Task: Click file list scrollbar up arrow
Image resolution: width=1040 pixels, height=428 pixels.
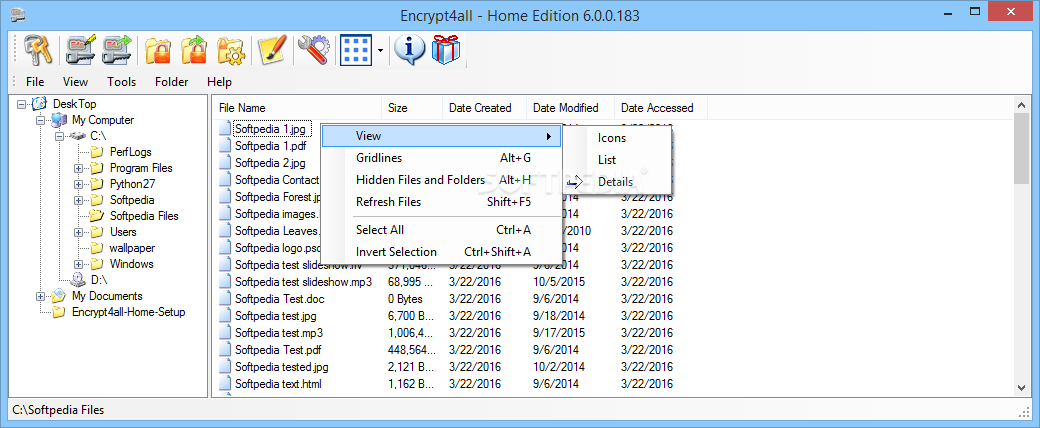Action: click(x=1021, y=105)
